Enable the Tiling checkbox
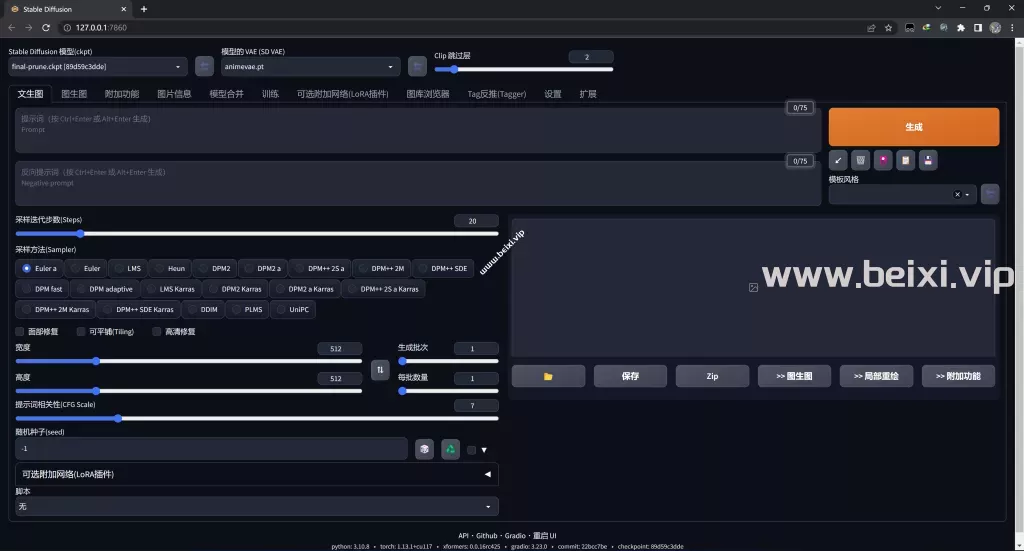The height and width of the screenshot is (551, 1024). click(x=81, y=332)
